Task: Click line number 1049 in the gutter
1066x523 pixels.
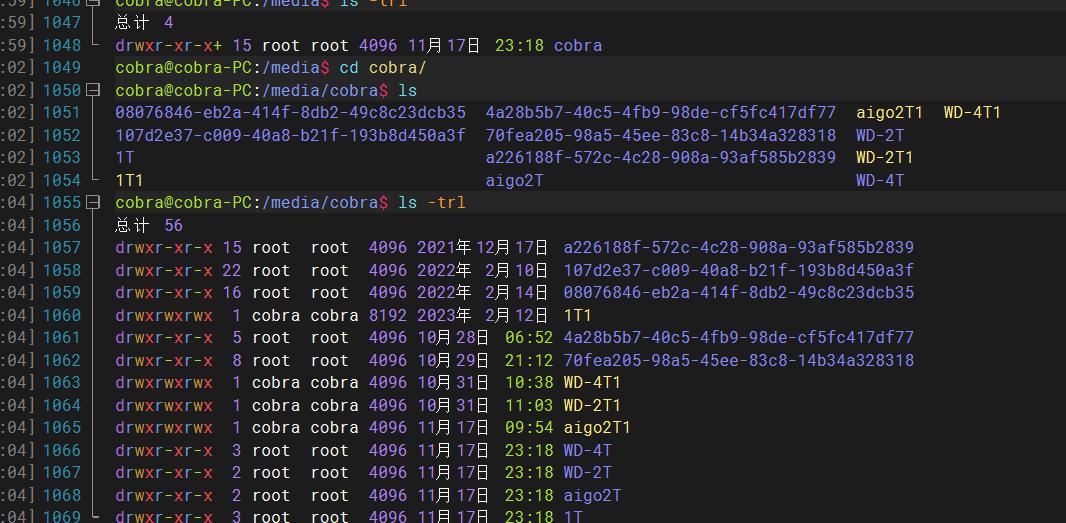Action: [x=62, y=68]
